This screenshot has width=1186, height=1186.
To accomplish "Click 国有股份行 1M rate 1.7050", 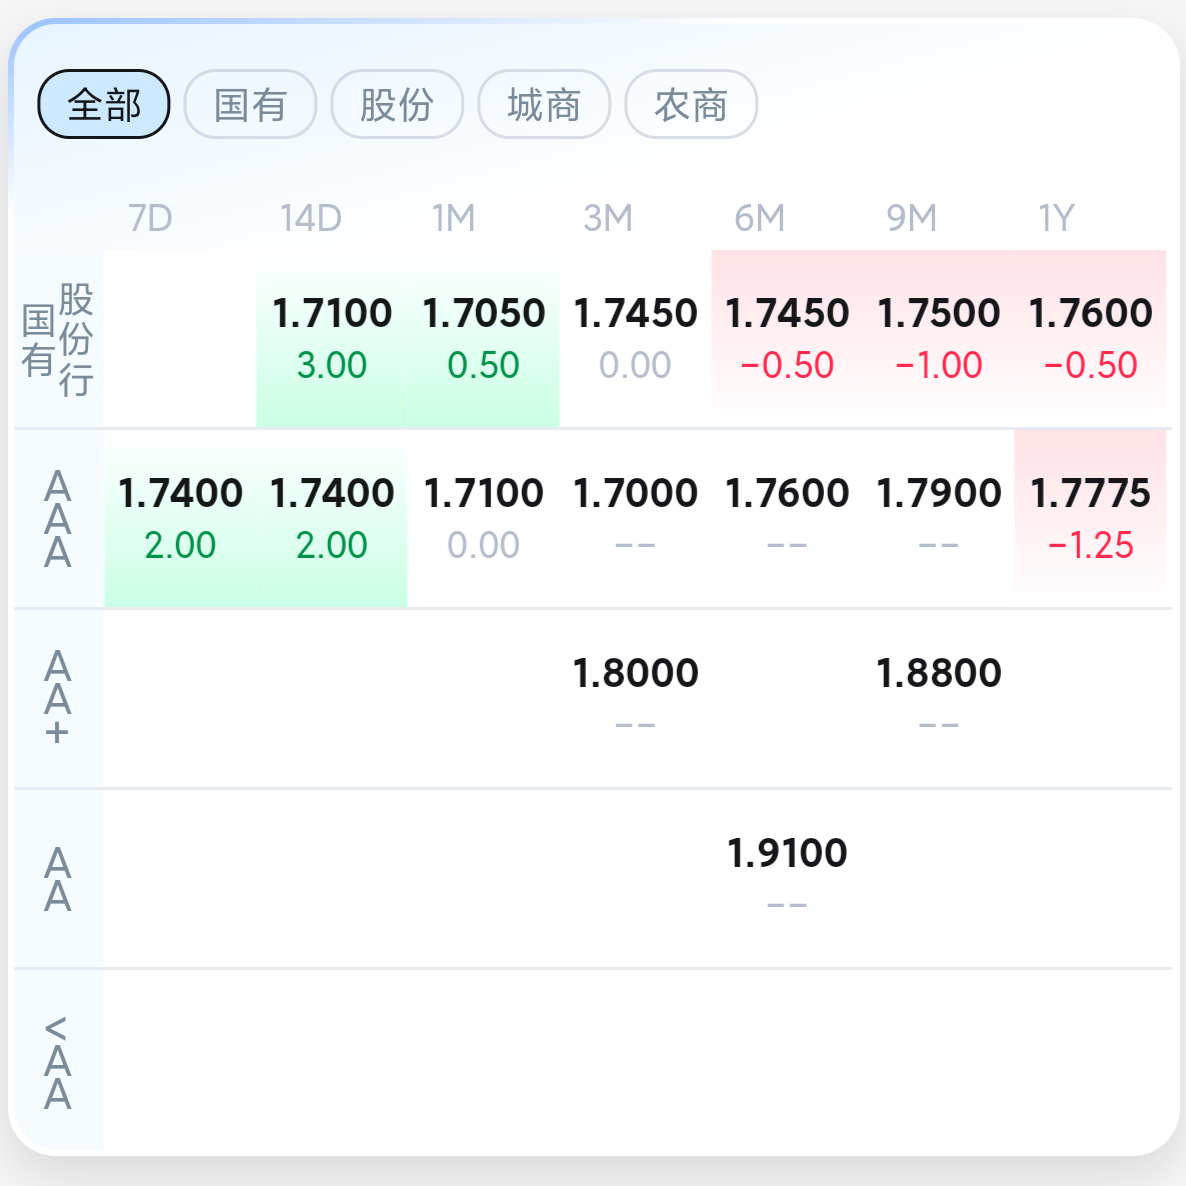I will (x=484, y=338).
